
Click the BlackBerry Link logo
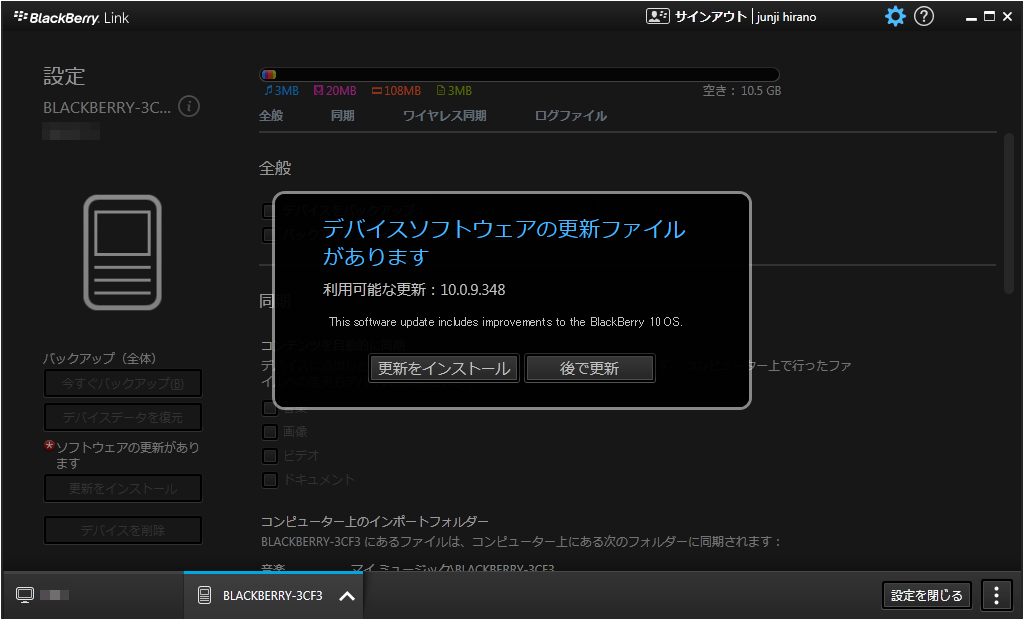71,18
